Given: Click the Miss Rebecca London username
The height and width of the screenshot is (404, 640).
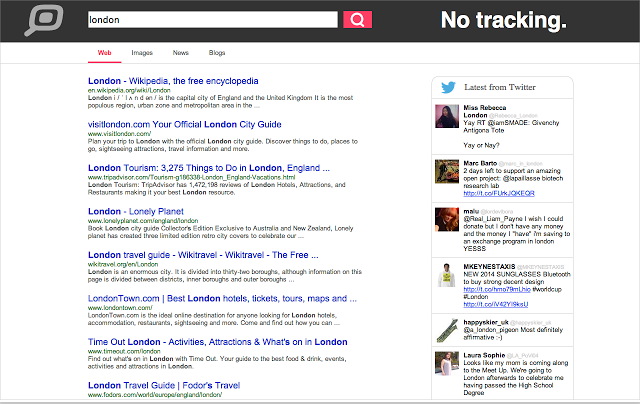Looking at the screenshot, I should pyautogui.click(x=484, y=111).
